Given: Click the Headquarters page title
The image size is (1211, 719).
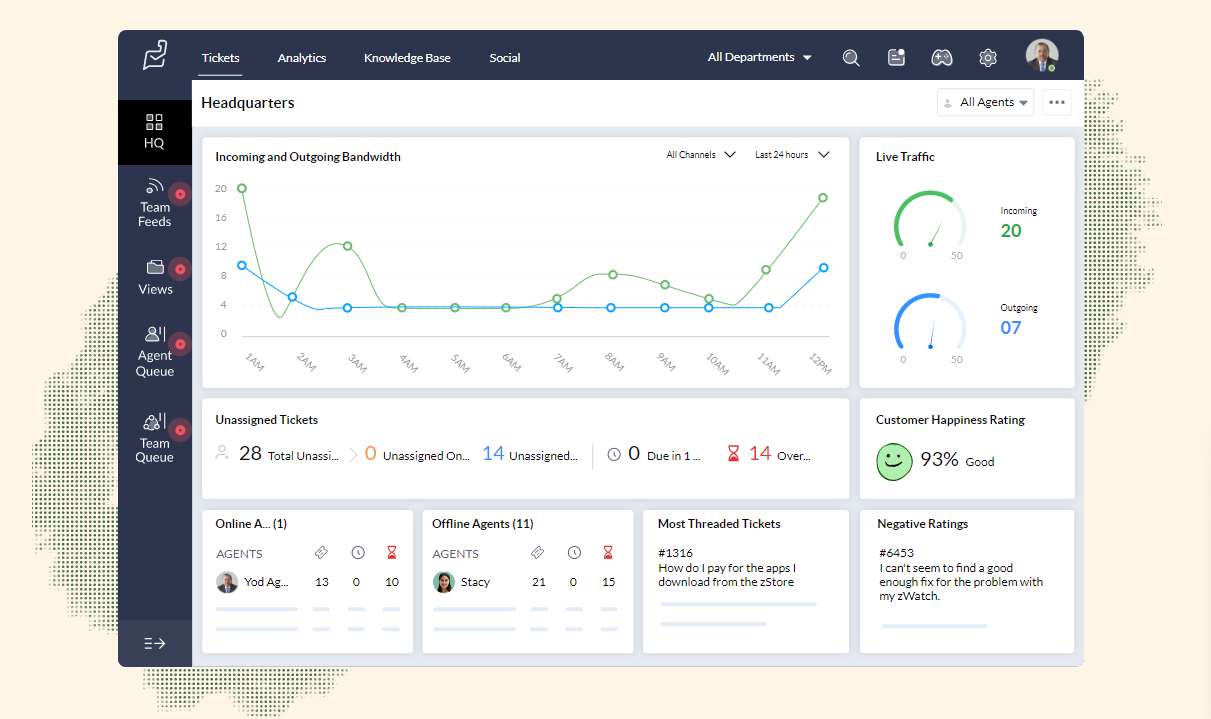Looking at the screenshot, I should coord(248,103).
